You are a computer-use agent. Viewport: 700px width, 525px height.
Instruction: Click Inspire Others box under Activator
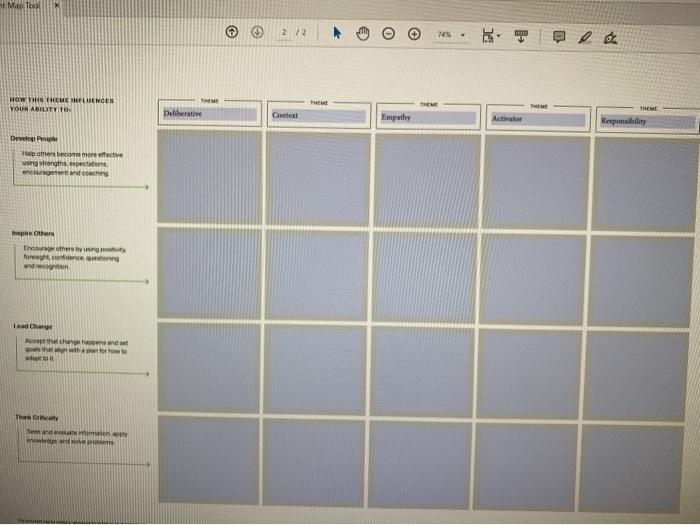pyautogui.click(x=533, y=279)
